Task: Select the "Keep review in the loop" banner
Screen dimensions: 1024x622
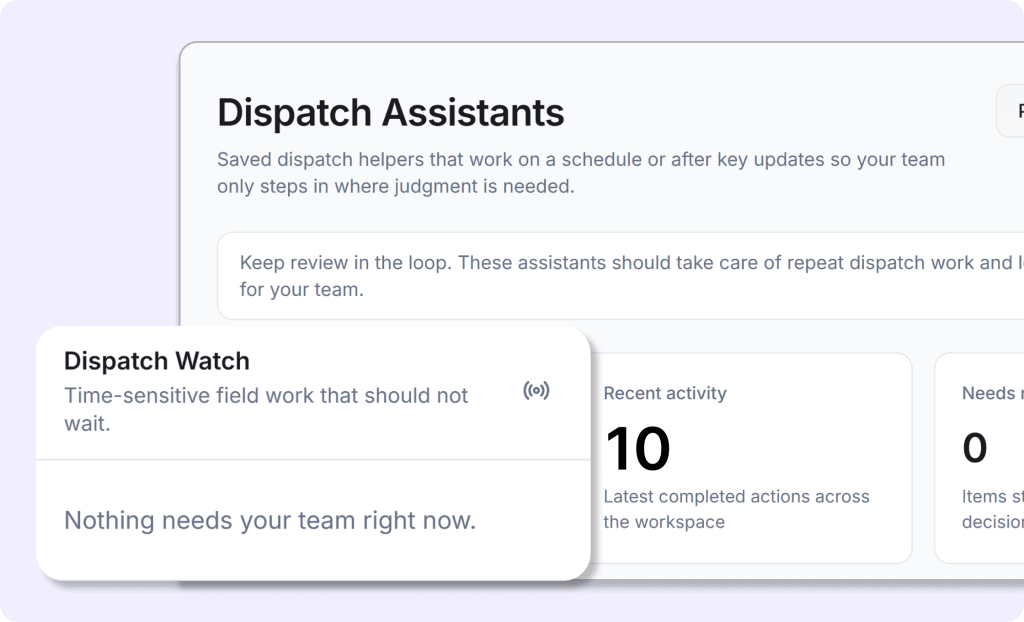Action: click(620, 276)
